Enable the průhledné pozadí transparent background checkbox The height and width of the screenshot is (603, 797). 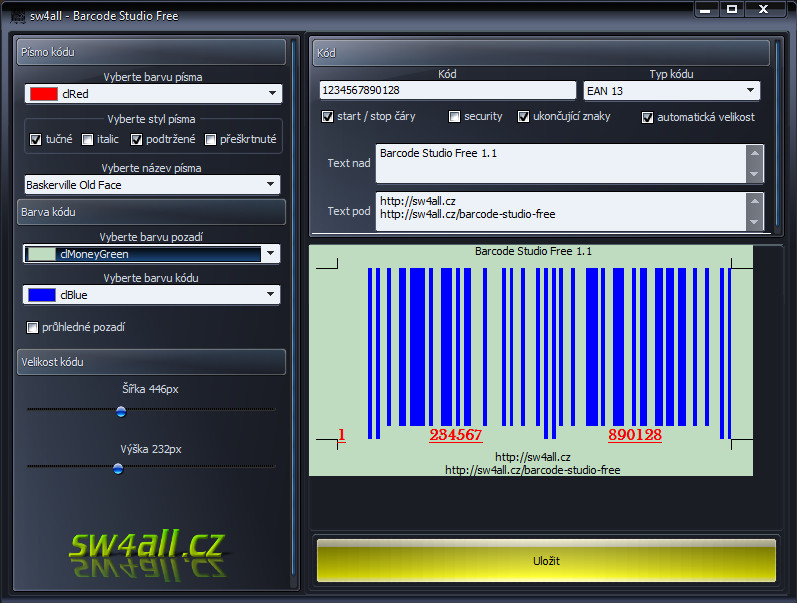(33, 327)
